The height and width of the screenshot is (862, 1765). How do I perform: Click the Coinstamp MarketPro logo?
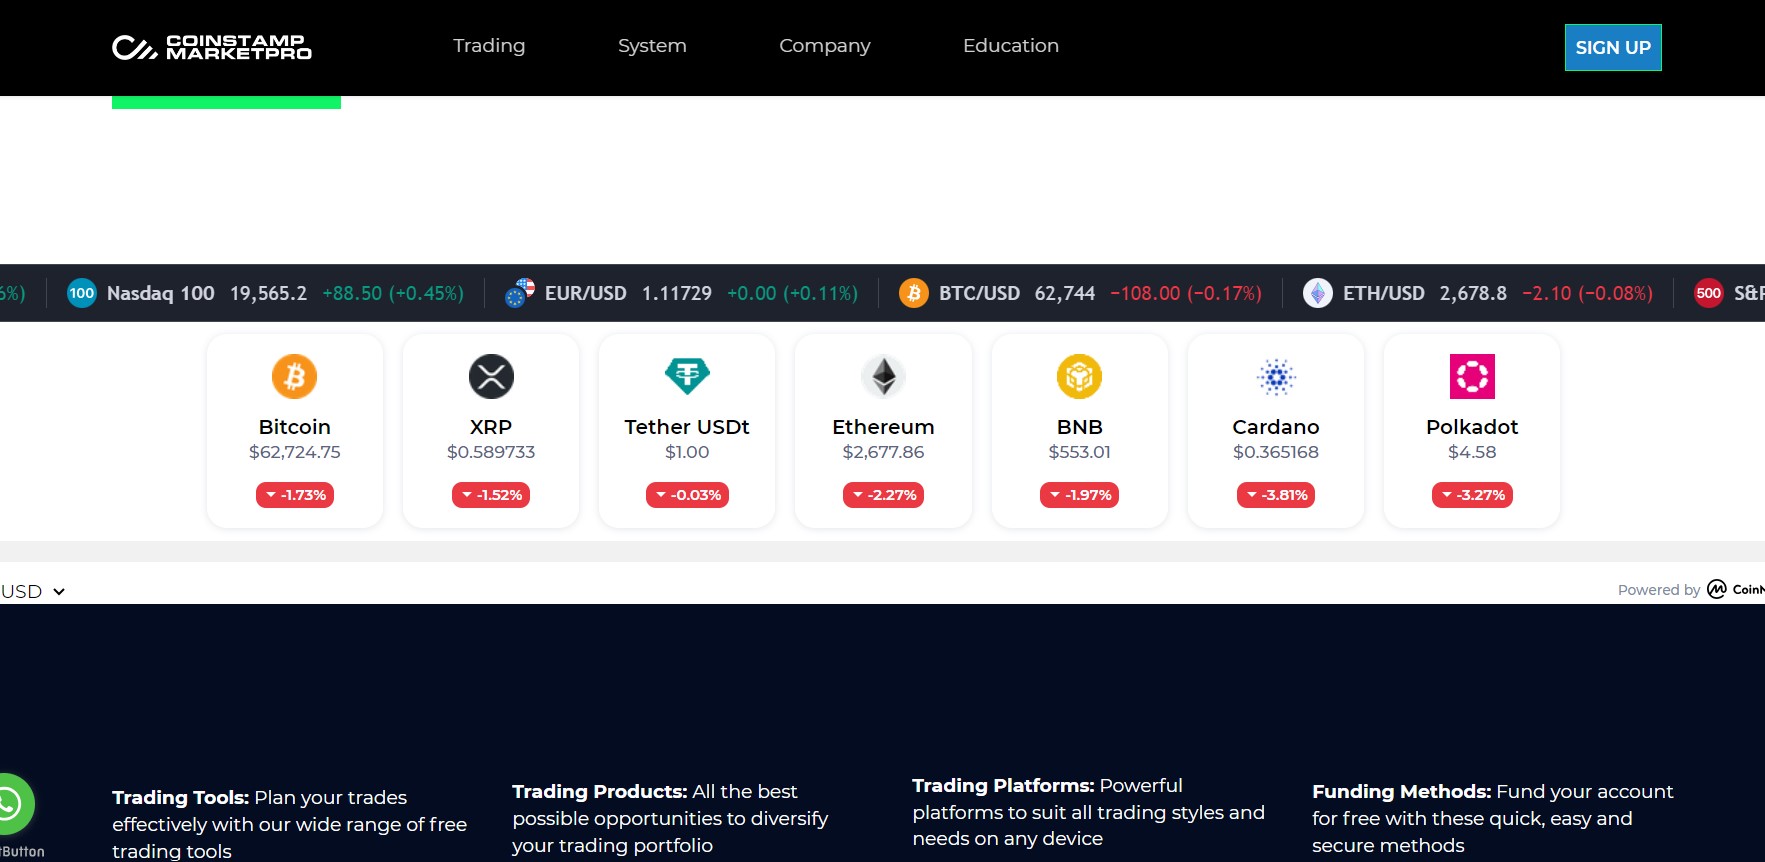pyautogui.click(x=212, y=47)
